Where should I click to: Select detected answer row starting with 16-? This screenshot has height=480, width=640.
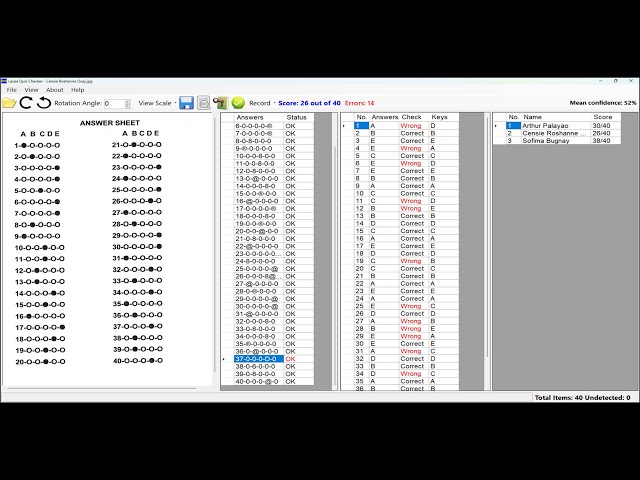[x=259, y=201]
